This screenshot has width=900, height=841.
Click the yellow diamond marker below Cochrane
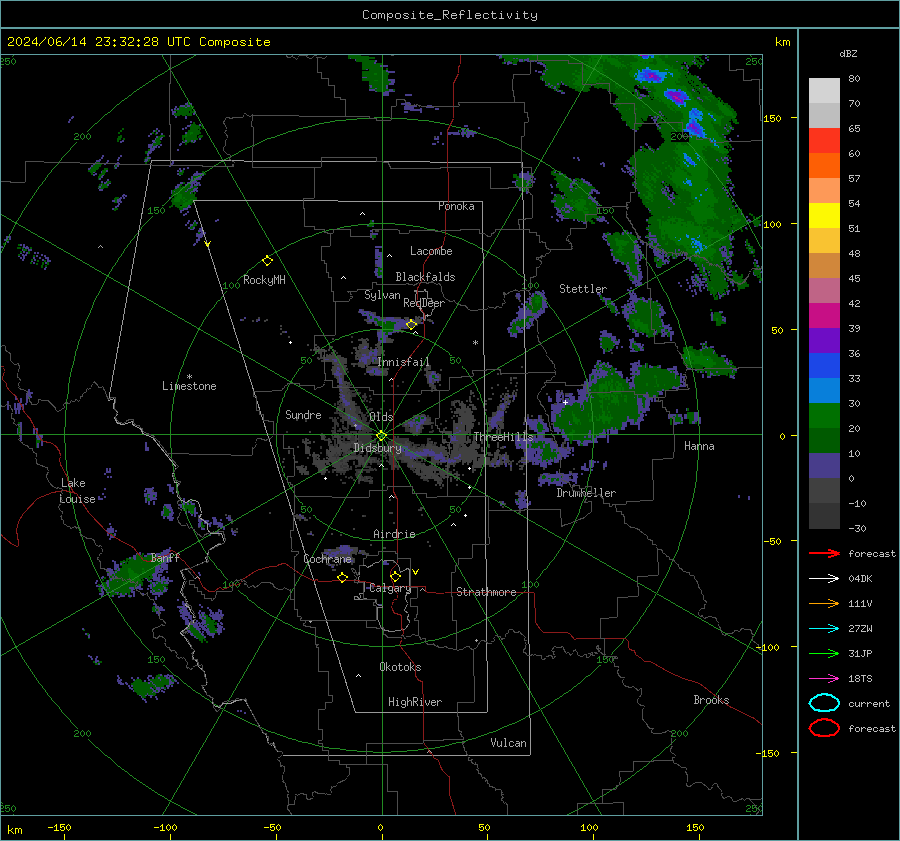(x=342, y=577)
